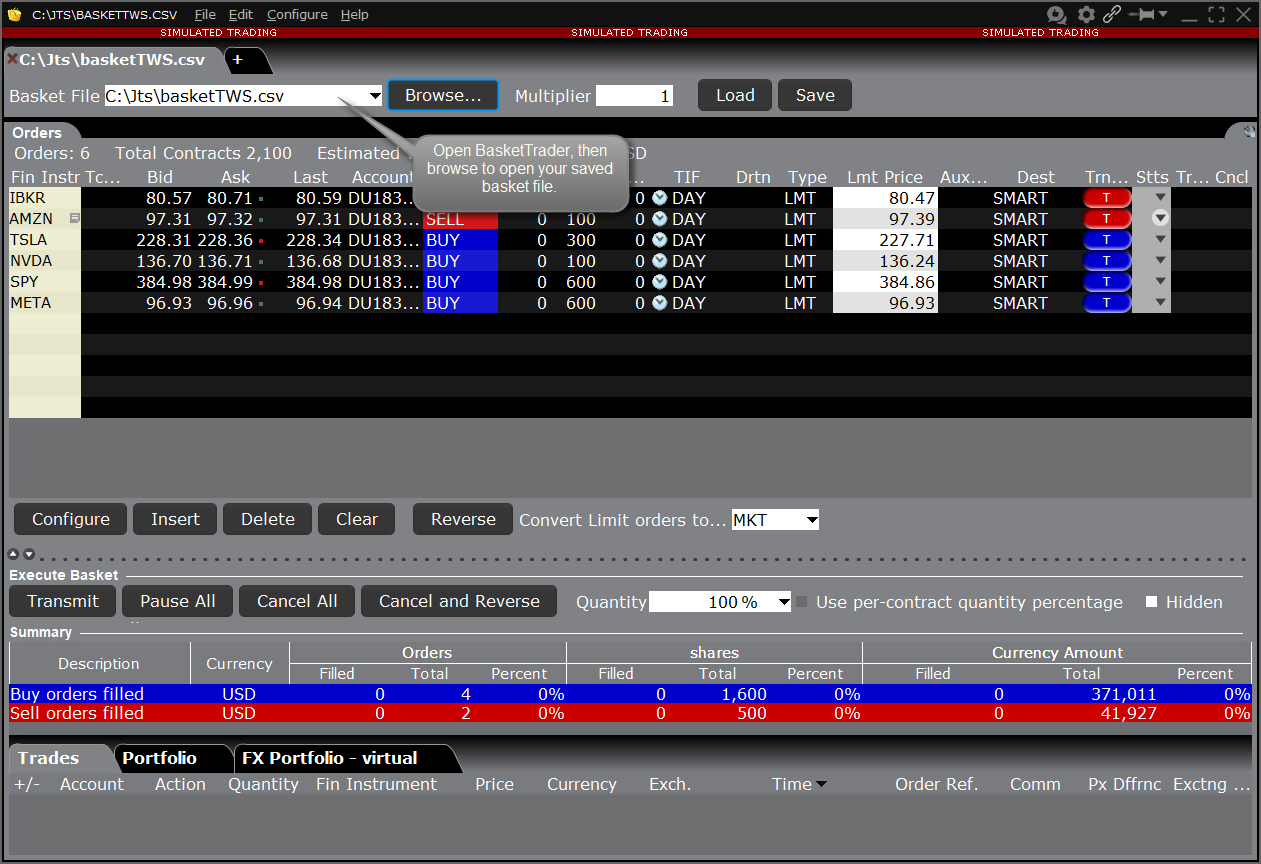The height and width of the screenshot is (864, 1261).
Task: Open the Quantity 100% dropdown
Action: click(781, 602)
